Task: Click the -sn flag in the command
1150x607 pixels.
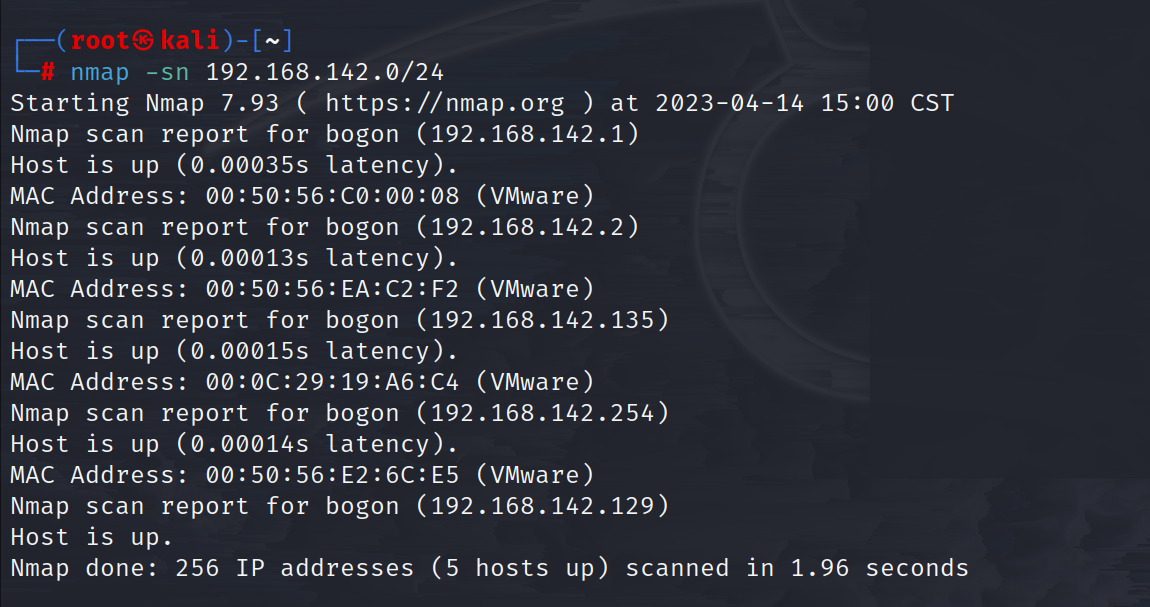Action: pos(169,72)
